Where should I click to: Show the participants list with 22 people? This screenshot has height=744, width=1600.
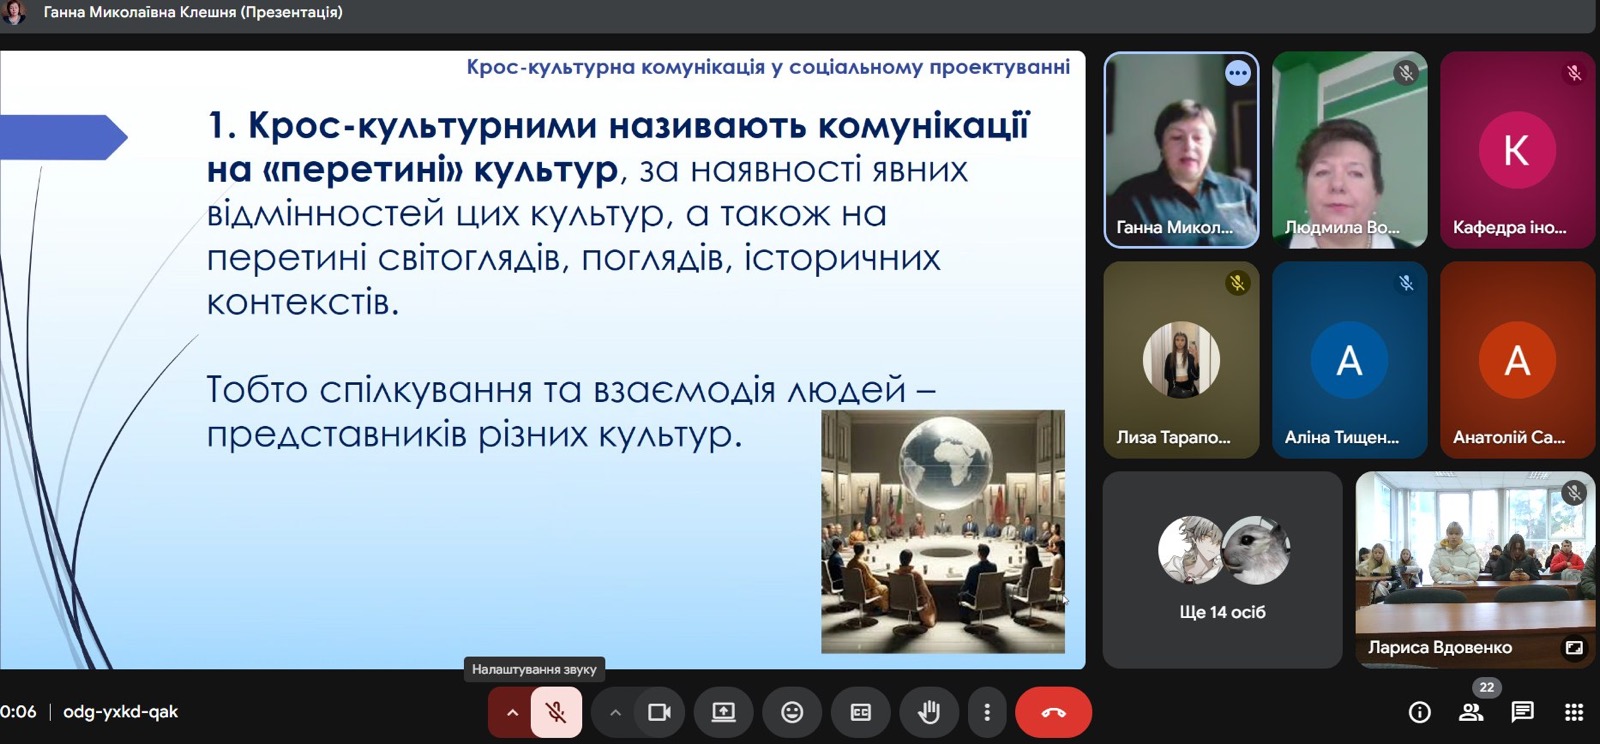[x=1471, y=712]
